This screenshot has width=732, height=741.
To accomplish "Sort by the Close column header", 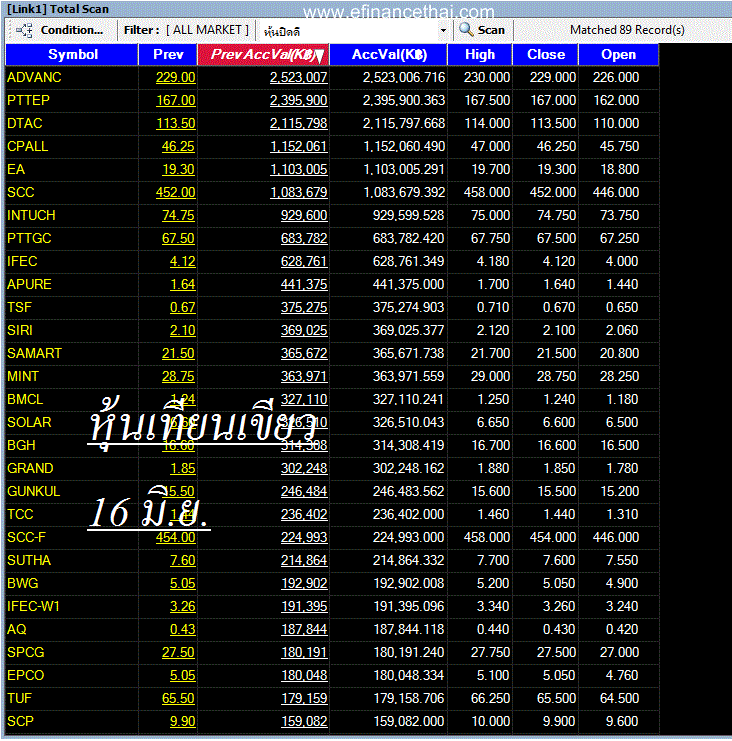I will (546, 54).
